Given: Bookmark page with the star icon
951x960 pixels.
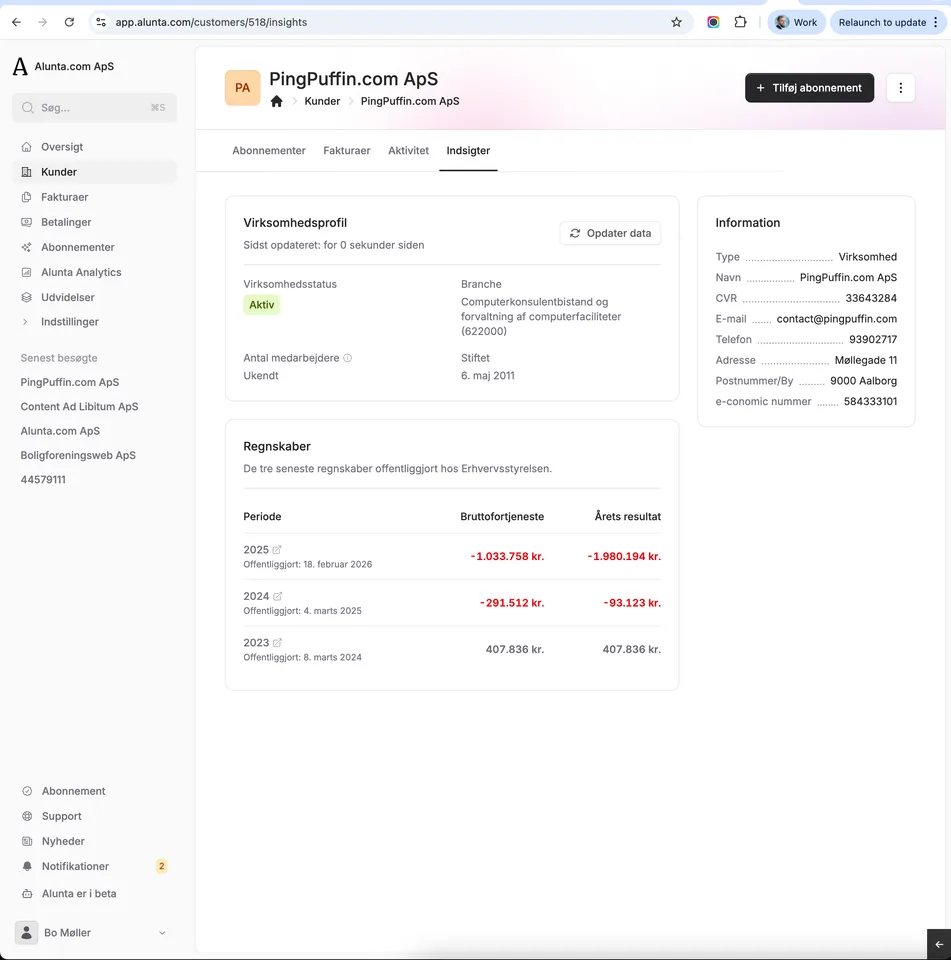Looking at the screenshot, I should pyautogui.click(x=676, y=22).
